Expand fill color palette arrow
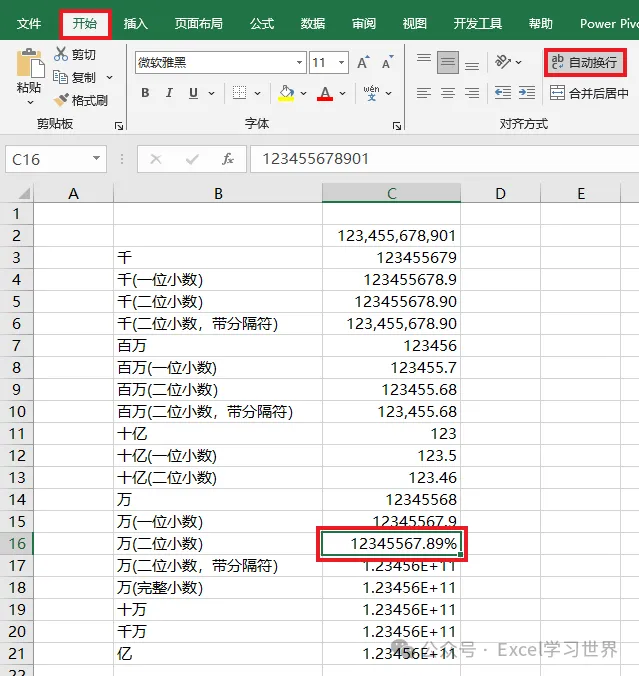This screenshot has height=676, width=639. point(304,93)
